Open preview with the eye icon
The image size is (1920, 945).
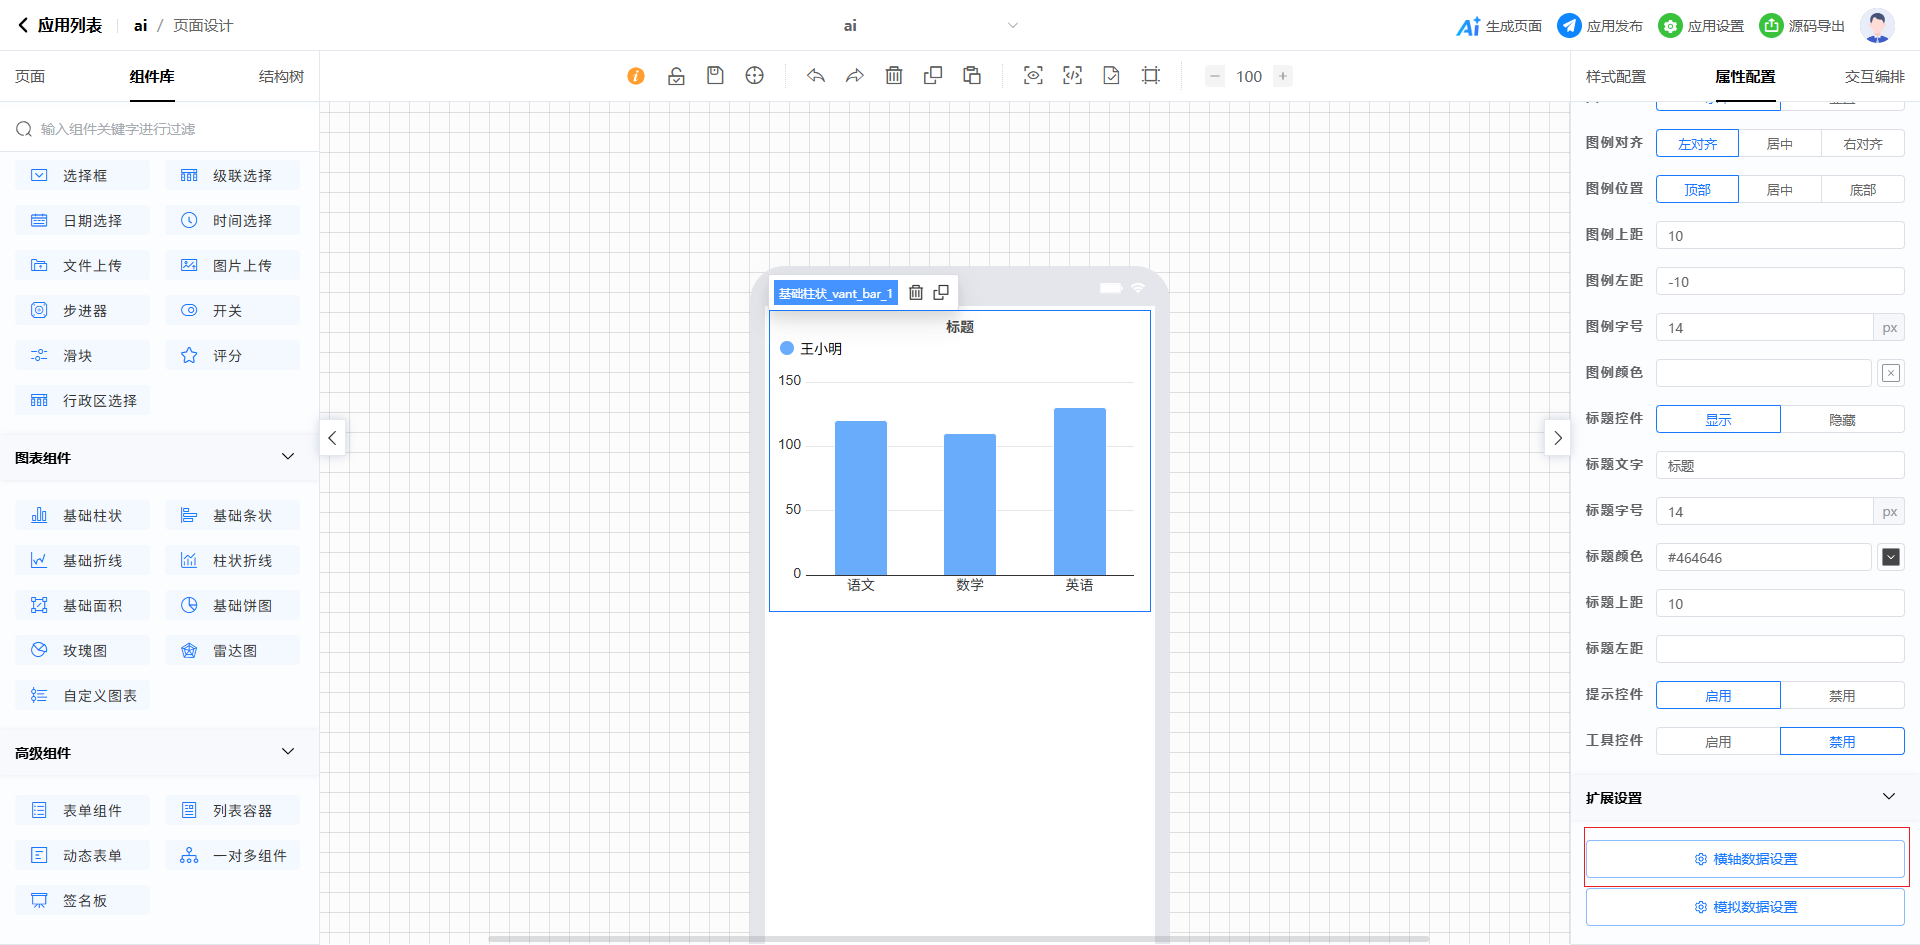tap(1033, 76)
